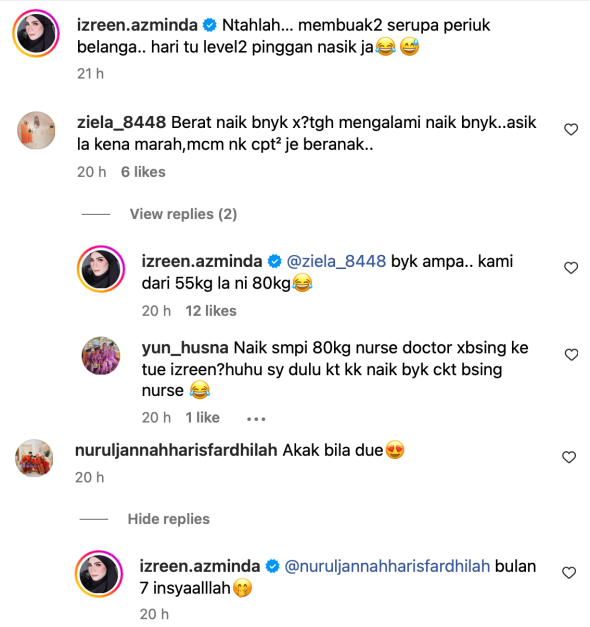Open nuruljannahharisfardhilah's profile avatar
The width and height of the screenshot is (590, 627).
pyautogui.click(x=34, y=458)
